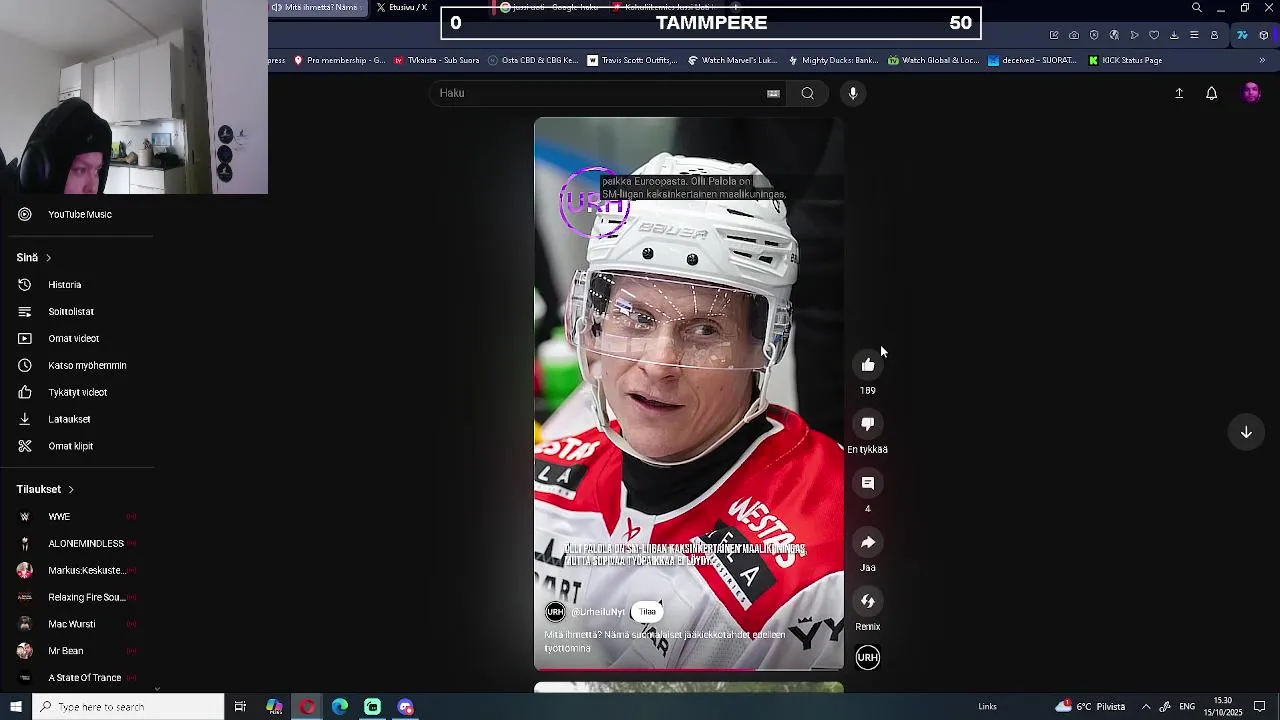Click the browser ad-blocker shield icon
1280x720 pixels.
click(x=1094, y=35)
